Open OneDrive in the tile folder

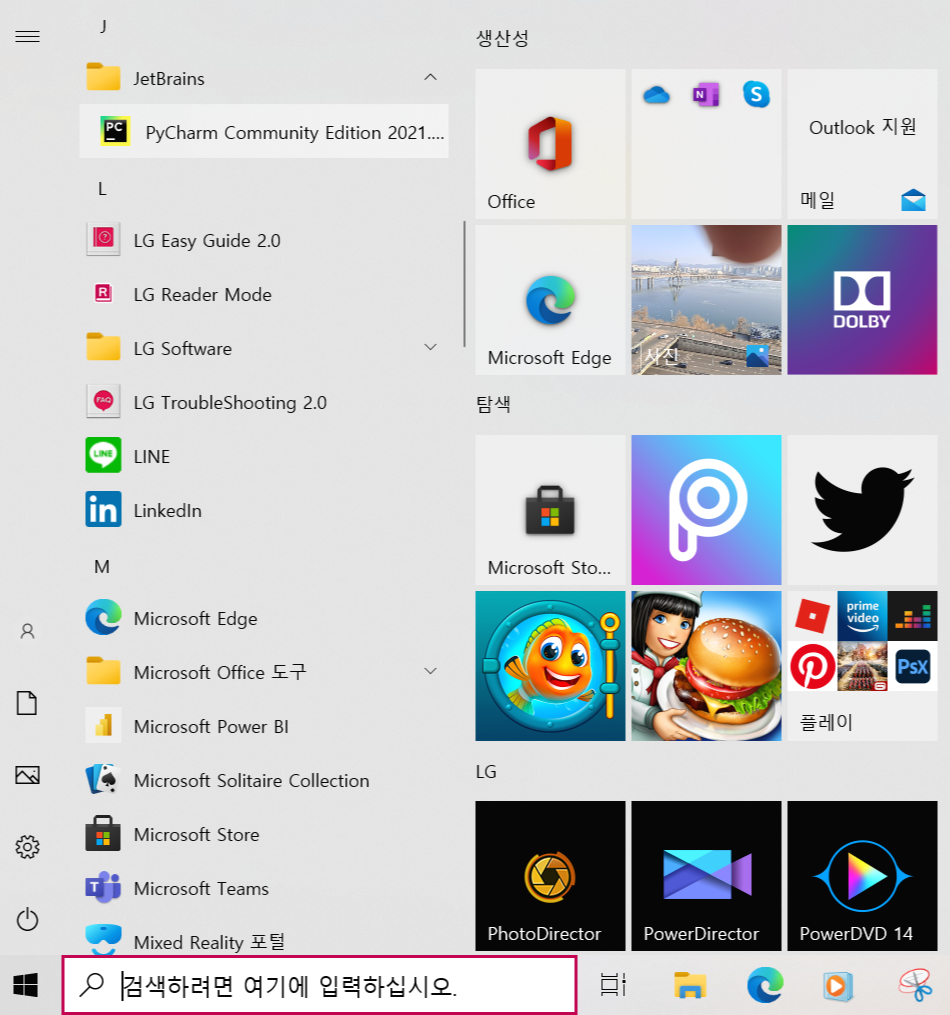coord(656,95)
